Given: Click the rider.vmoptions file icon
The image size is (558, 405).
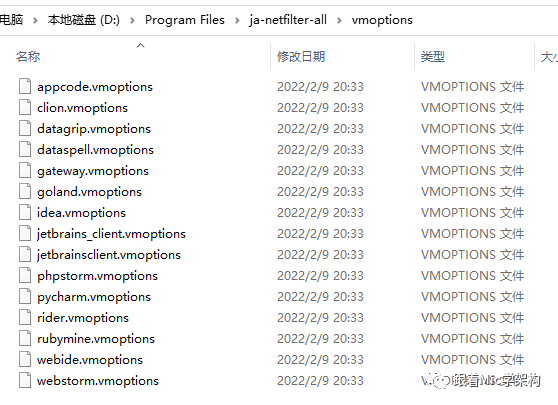Looking at the screenshot, I should click(x=25, y=317).
